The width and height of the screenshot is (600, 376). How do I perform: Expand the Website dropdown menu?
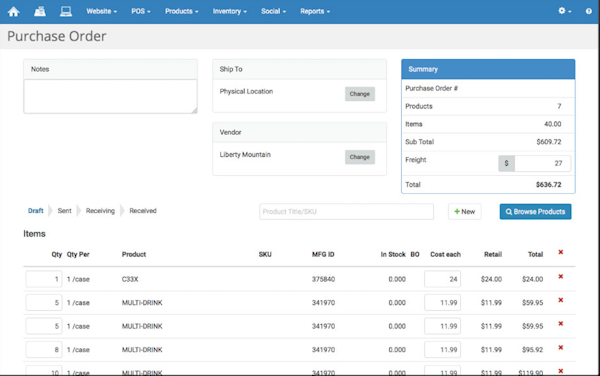(x=101, y=11)
